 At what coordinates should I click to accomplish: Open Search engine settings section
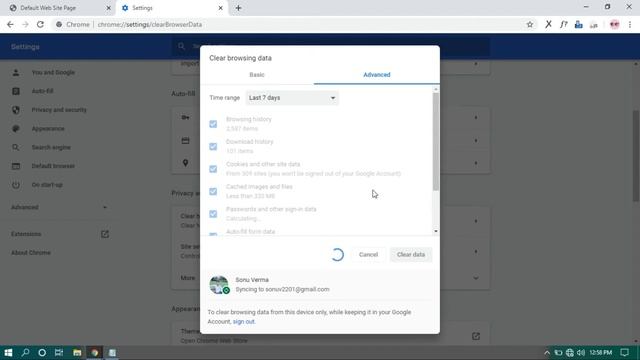[x=51, y=147]
